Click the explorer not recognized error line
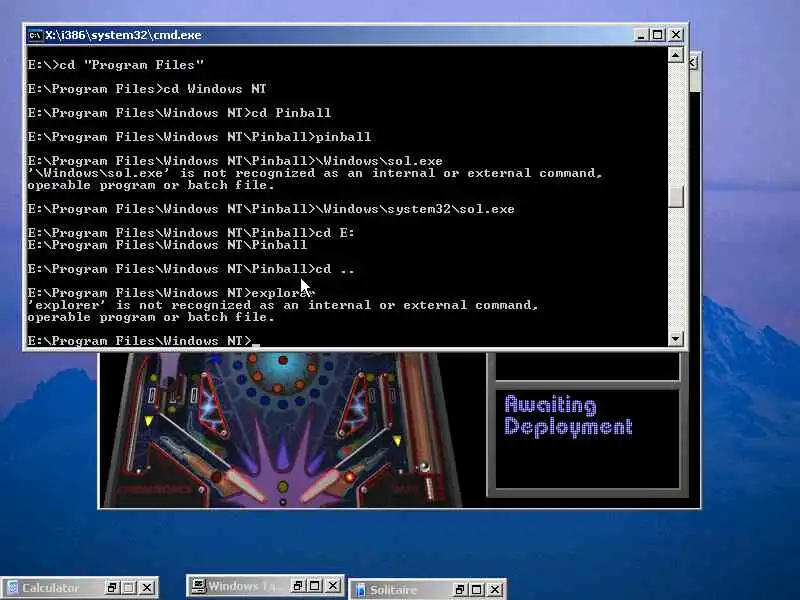The height and width of the screenshot is (600, 800). click(x=283, y=305)
